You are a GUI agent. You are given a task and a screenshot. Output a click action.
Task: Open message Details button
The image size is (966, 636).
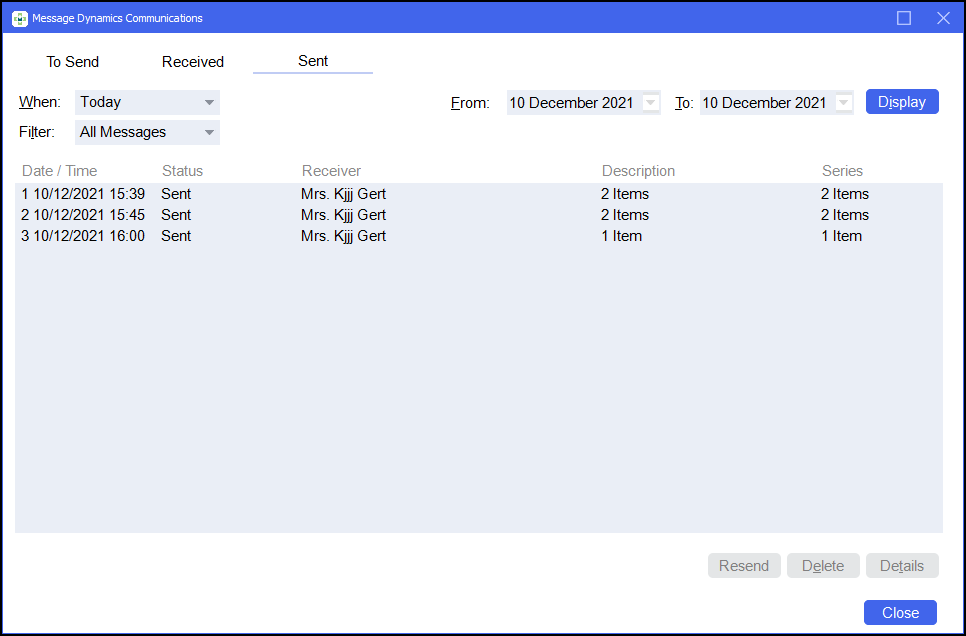[902, 566]
